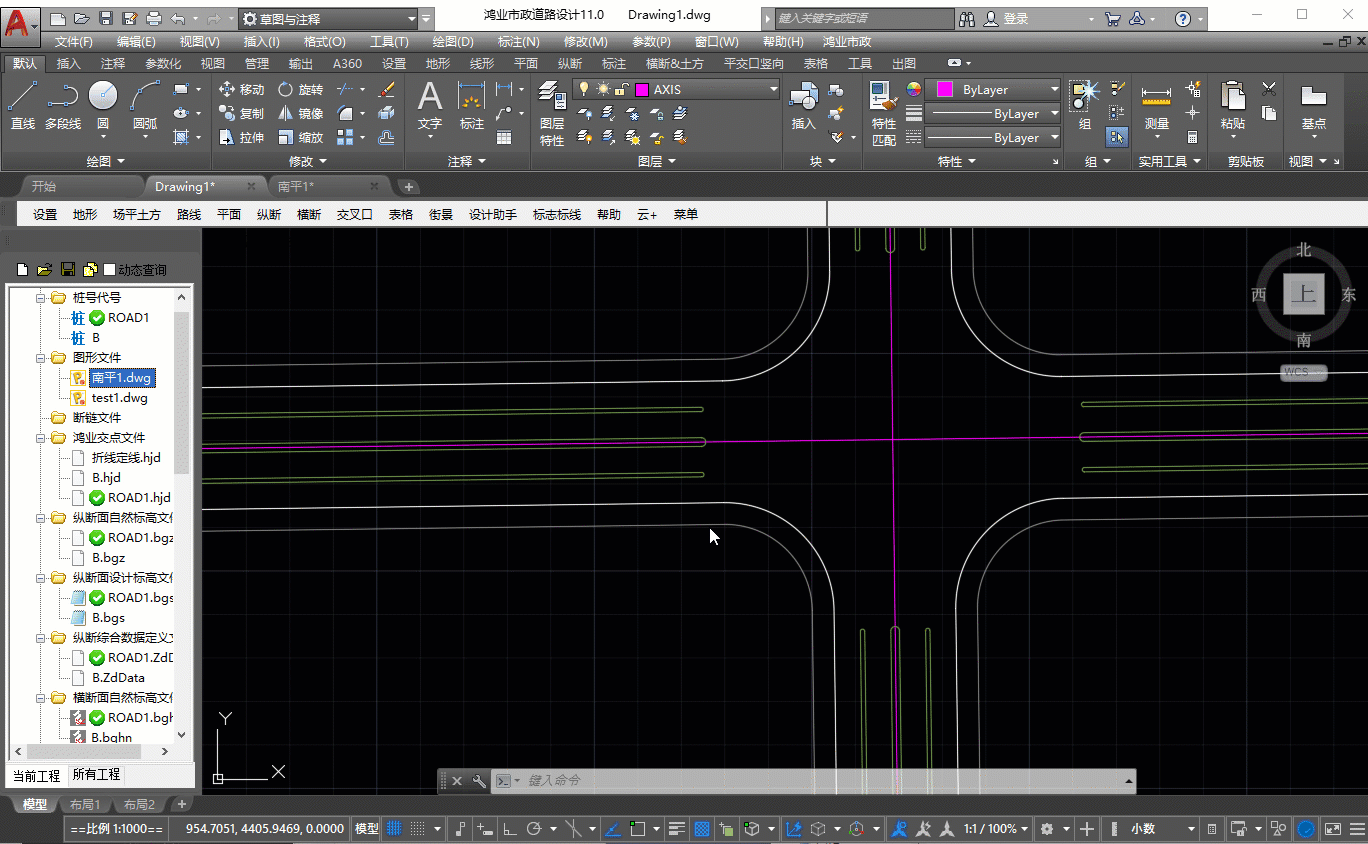Switch to the 所有工程 panel tab

tap(95, 775)
